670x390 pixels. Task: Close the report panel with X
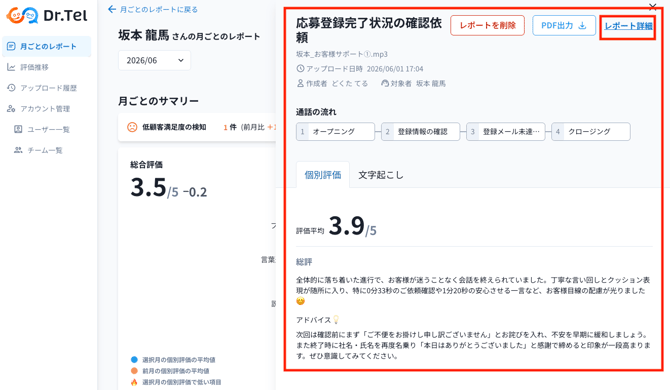point(652,6)
